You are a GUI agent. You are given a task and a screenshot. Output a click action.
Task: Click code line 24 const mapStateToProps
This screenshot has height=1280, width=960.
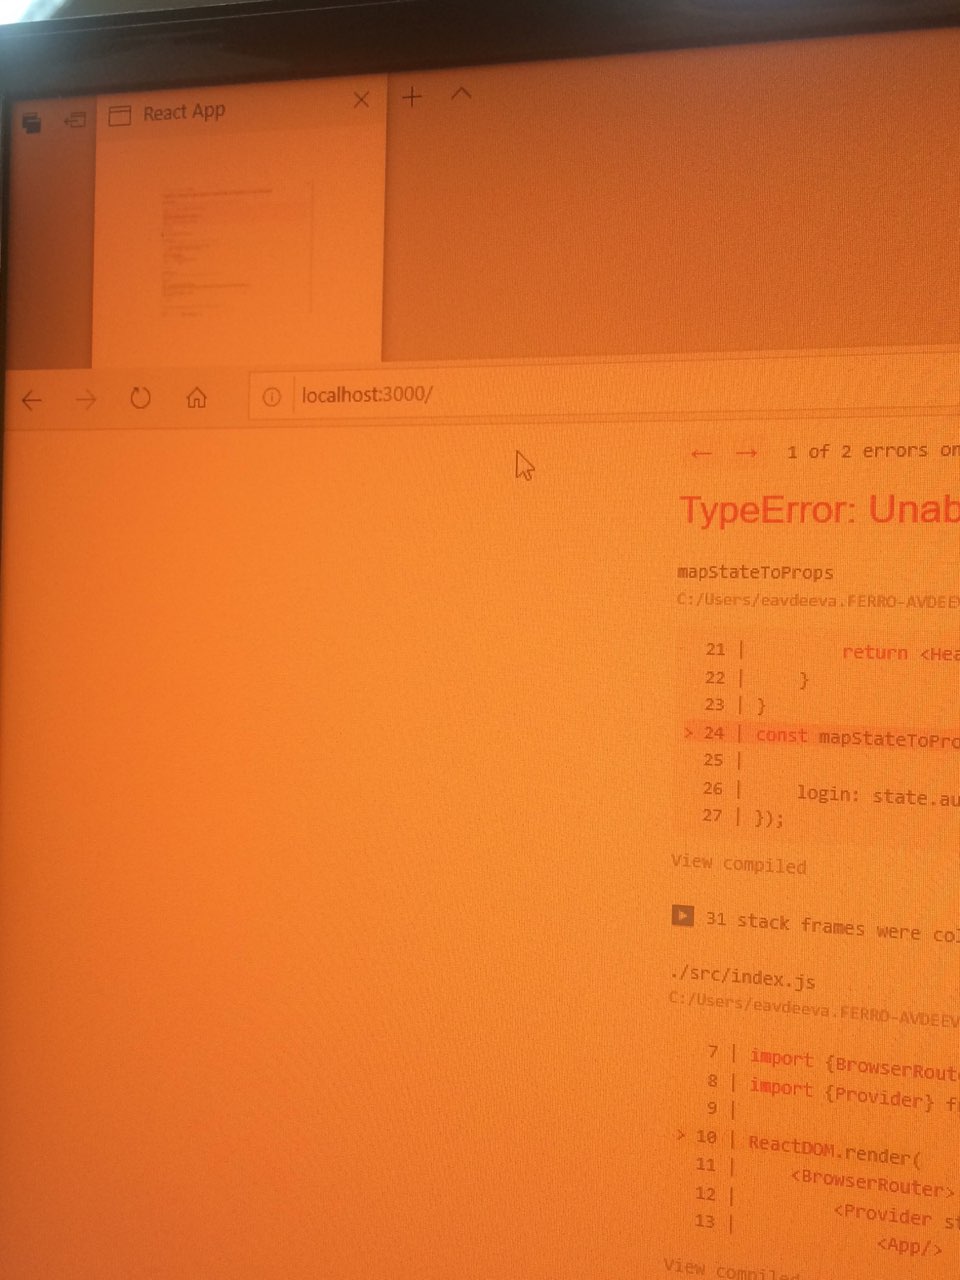821,737
